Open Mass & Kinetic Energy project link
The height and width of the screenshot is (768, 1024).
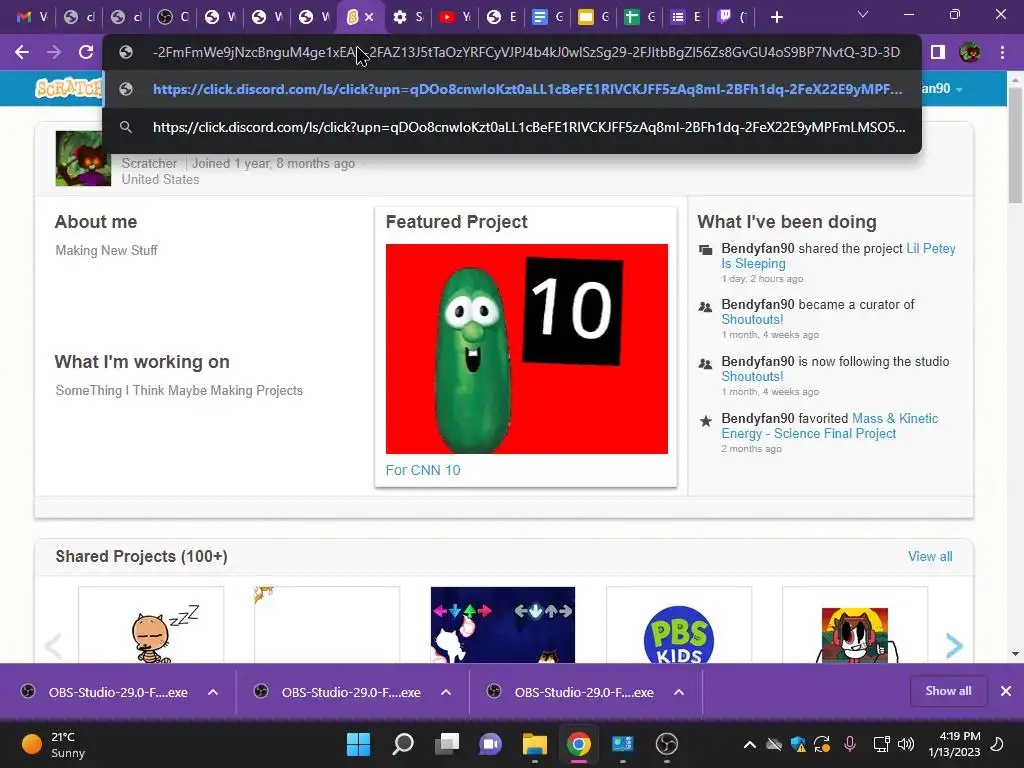click(x=829, y=426)
